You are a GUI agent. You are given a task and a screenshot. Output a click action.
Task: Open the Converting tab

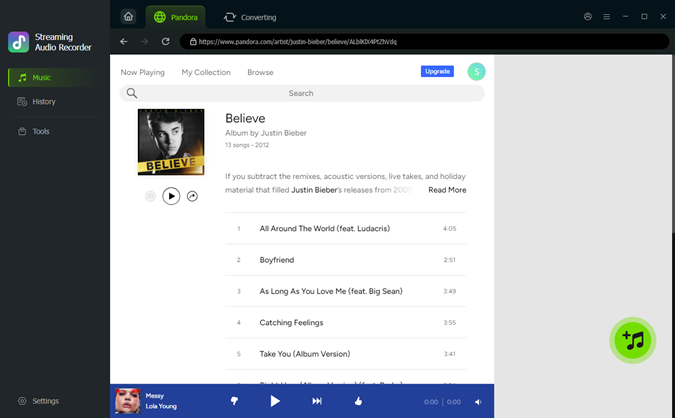[x=250, y=17]
